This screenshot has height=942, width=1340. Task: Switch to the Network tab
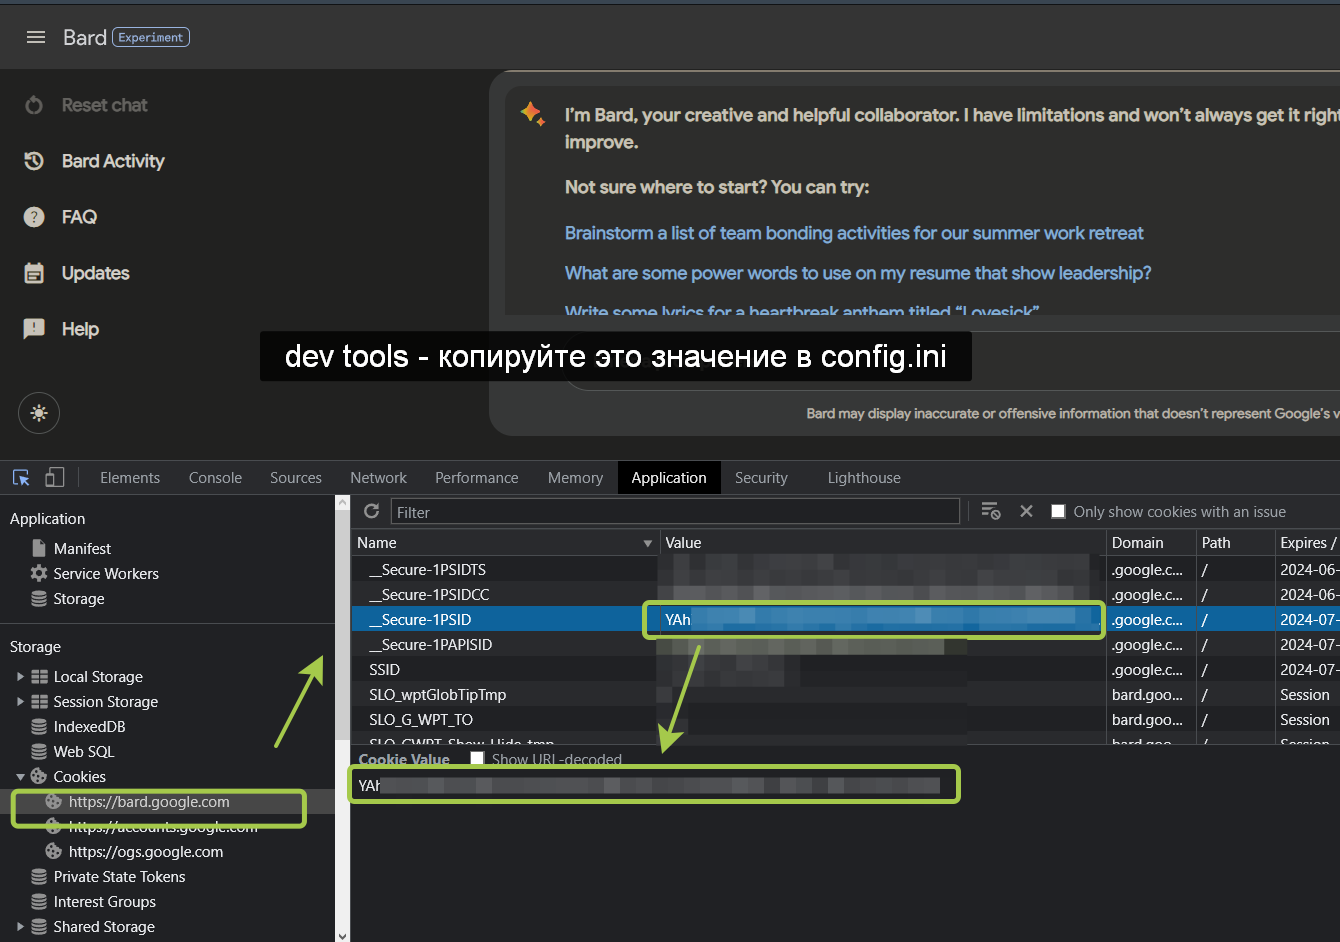(x=378, y=477)
